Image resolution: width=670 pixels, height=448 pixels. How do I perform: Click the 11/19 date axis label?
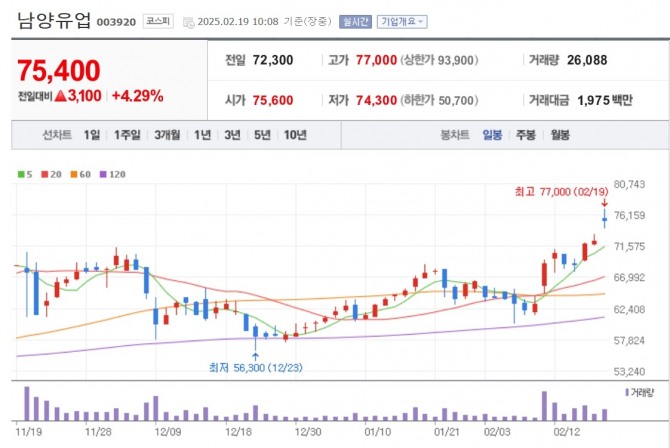tap(29, 432)
